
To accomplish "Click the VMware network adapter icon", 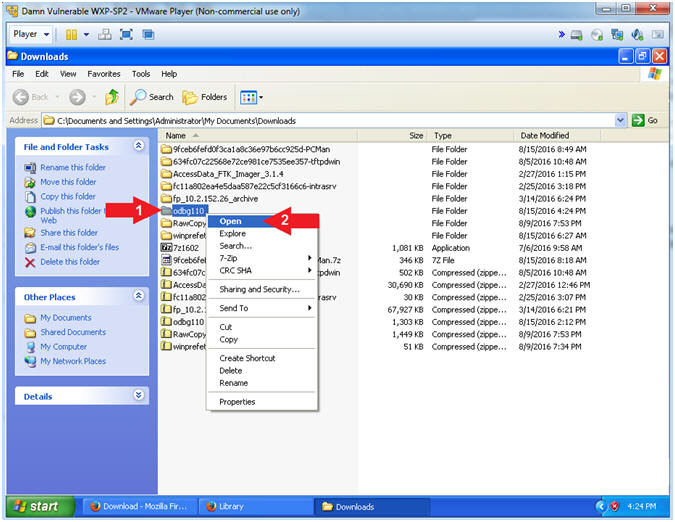I will tap(617, 35).
